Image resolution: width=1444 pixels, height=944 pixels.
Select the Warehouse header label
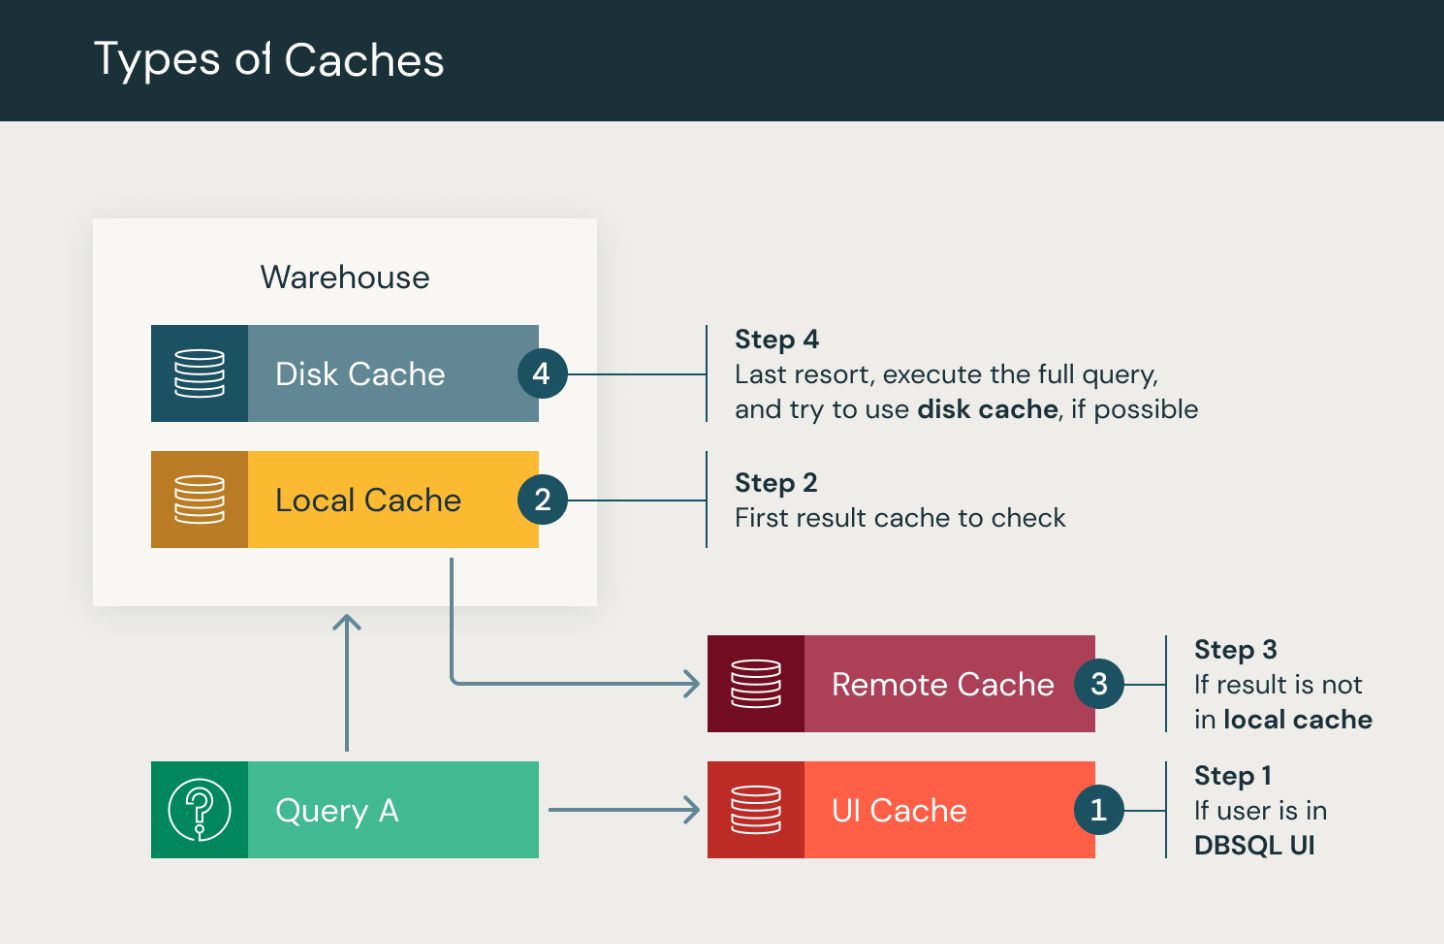point(344,277)
